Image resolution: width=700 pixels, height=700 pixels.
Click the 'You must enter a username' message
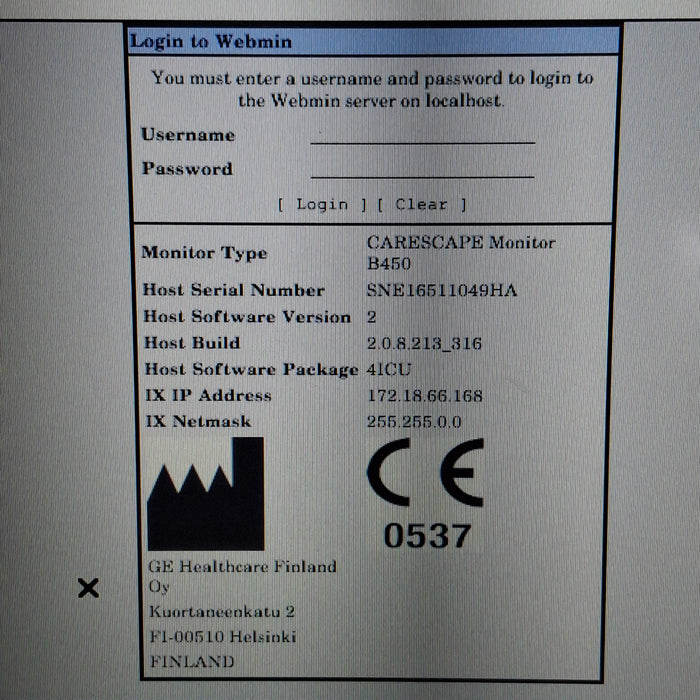click(x=372, y=89)
